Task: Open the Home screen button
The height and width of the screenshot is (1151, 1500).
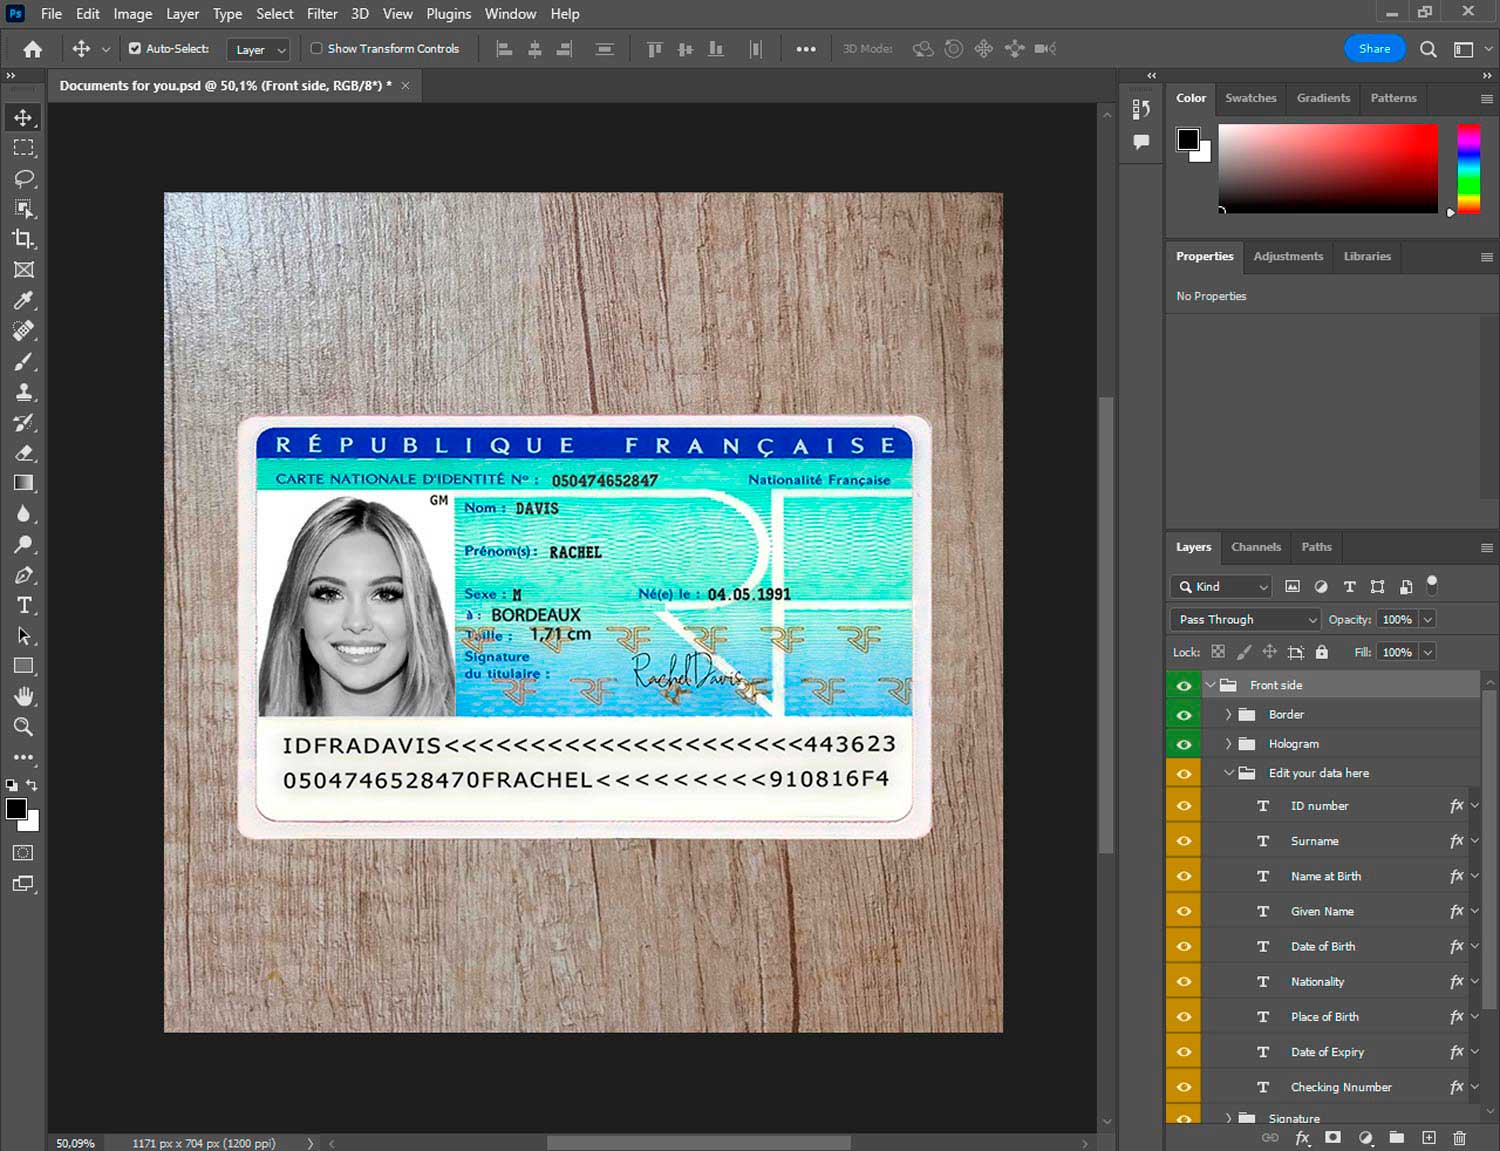Action: [33, 49]
